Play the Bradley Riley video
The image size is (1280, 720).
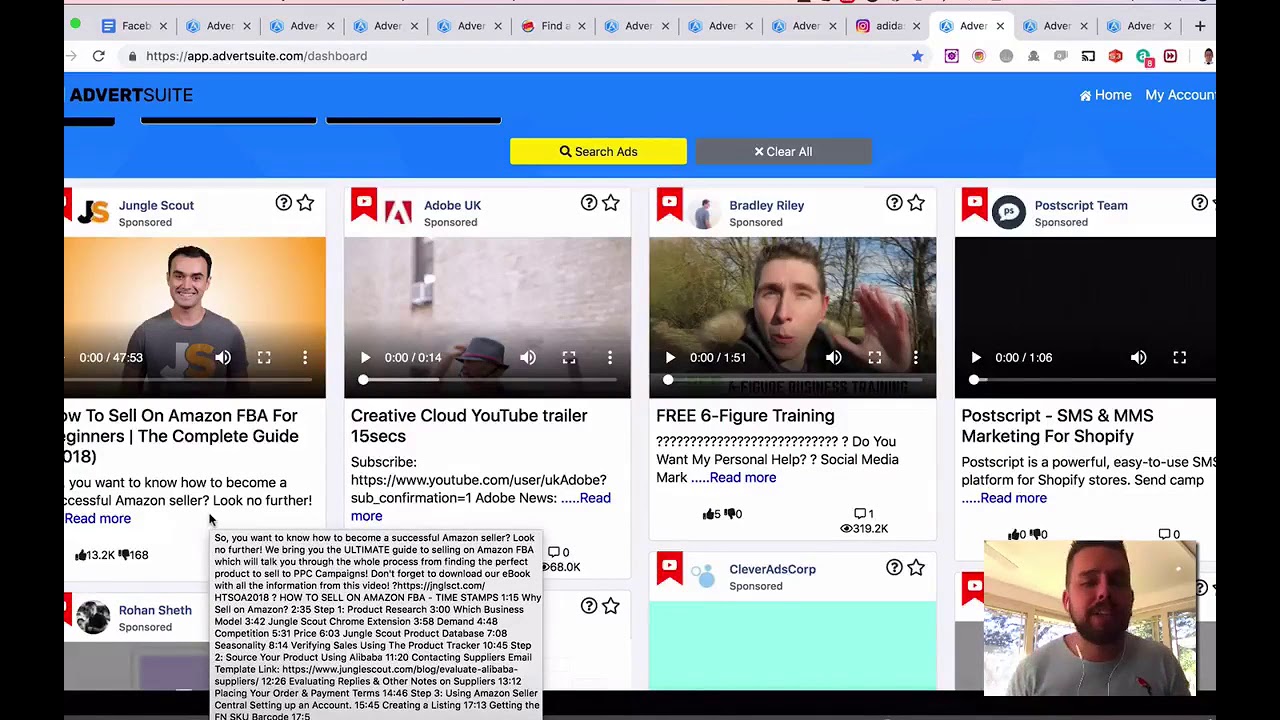pyautogui.click(x=670, y=357)
